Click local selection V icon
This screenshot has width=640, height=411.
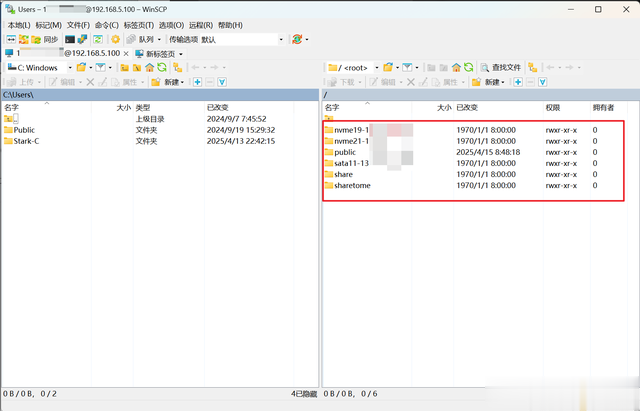[x=222, y=82]
